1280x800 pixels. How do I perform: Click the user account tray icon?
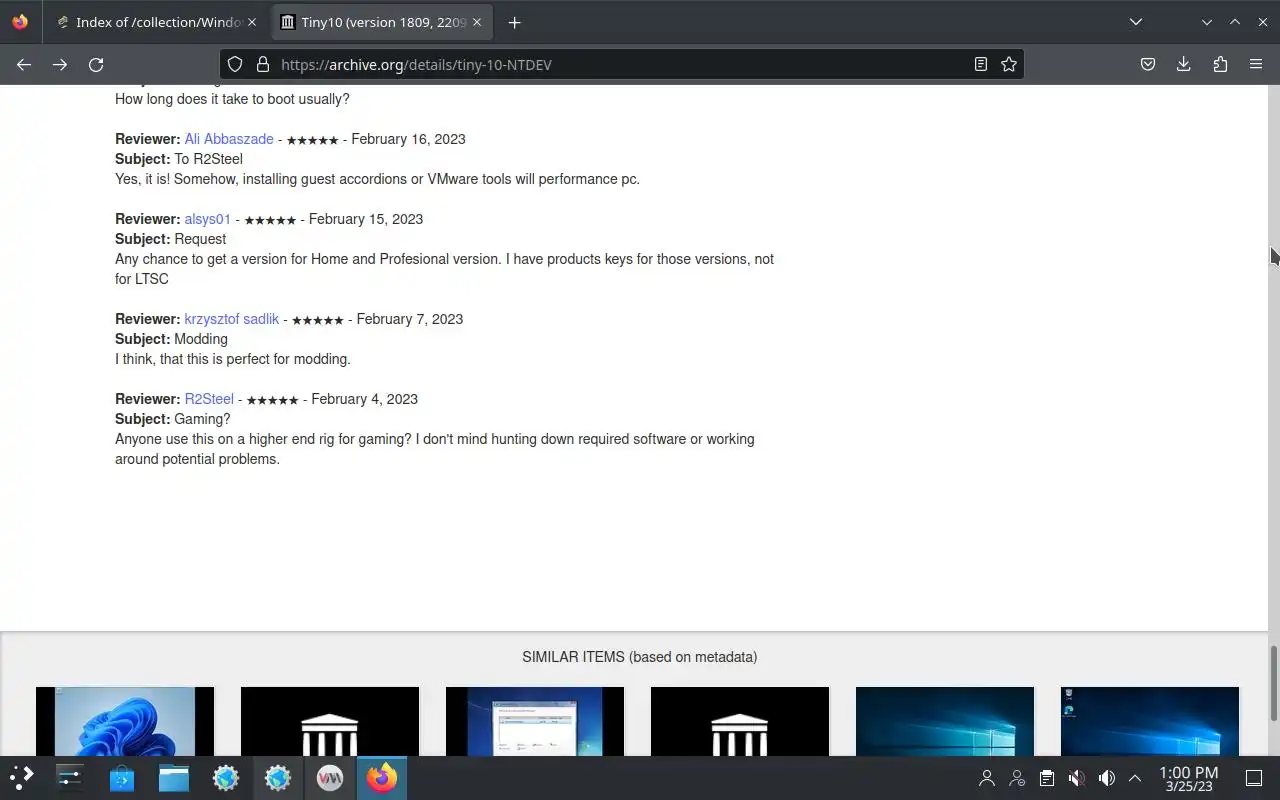(987, 778)
